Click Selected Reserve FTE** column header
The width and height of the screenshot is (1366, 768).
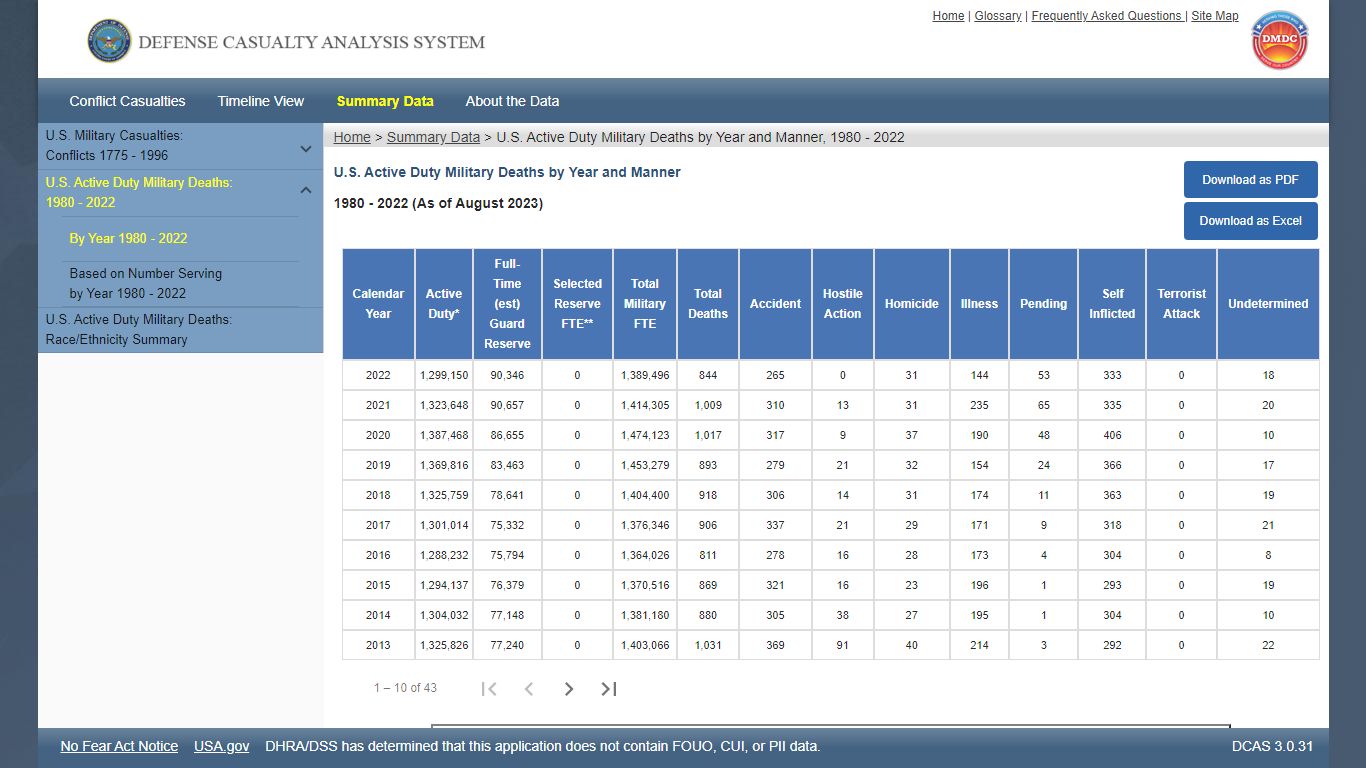pos(577,304)
